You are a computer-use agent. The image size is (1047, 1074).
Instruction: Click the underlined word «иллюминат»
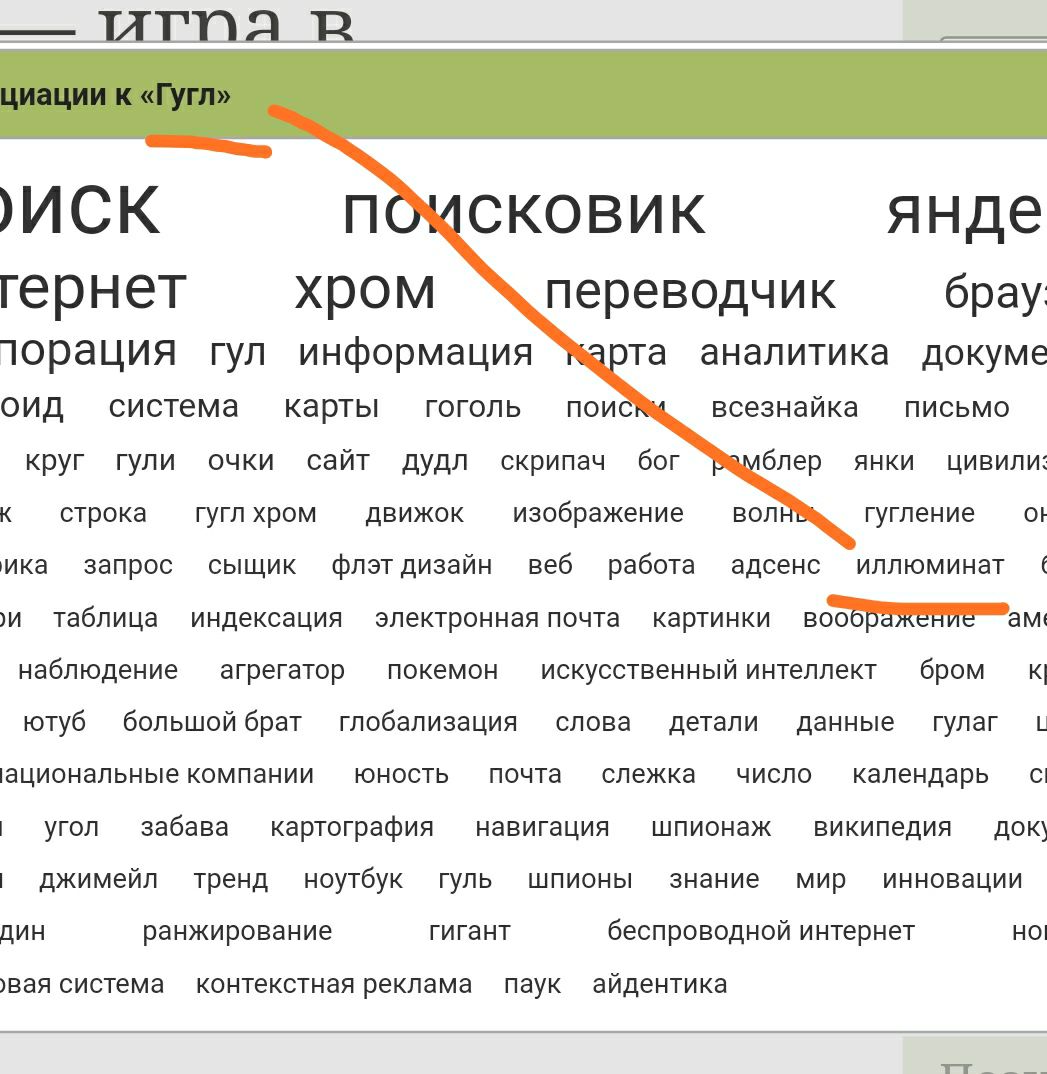[x=930, y=566]
